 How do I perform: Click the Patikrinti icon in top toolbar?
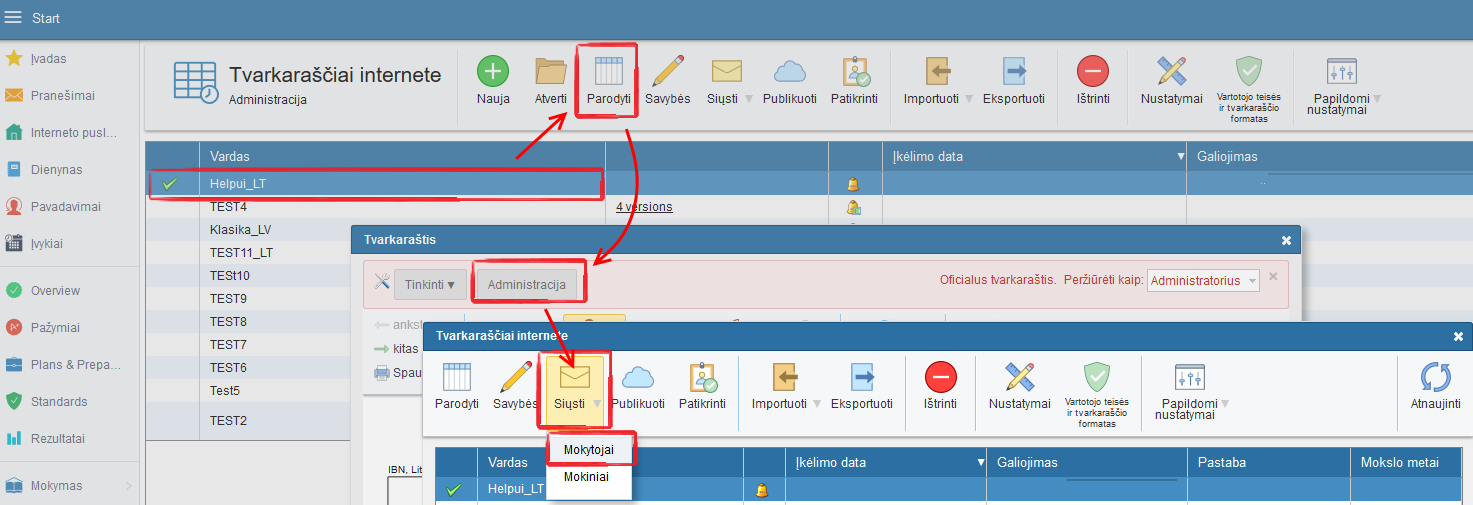[x=854, y=72]
